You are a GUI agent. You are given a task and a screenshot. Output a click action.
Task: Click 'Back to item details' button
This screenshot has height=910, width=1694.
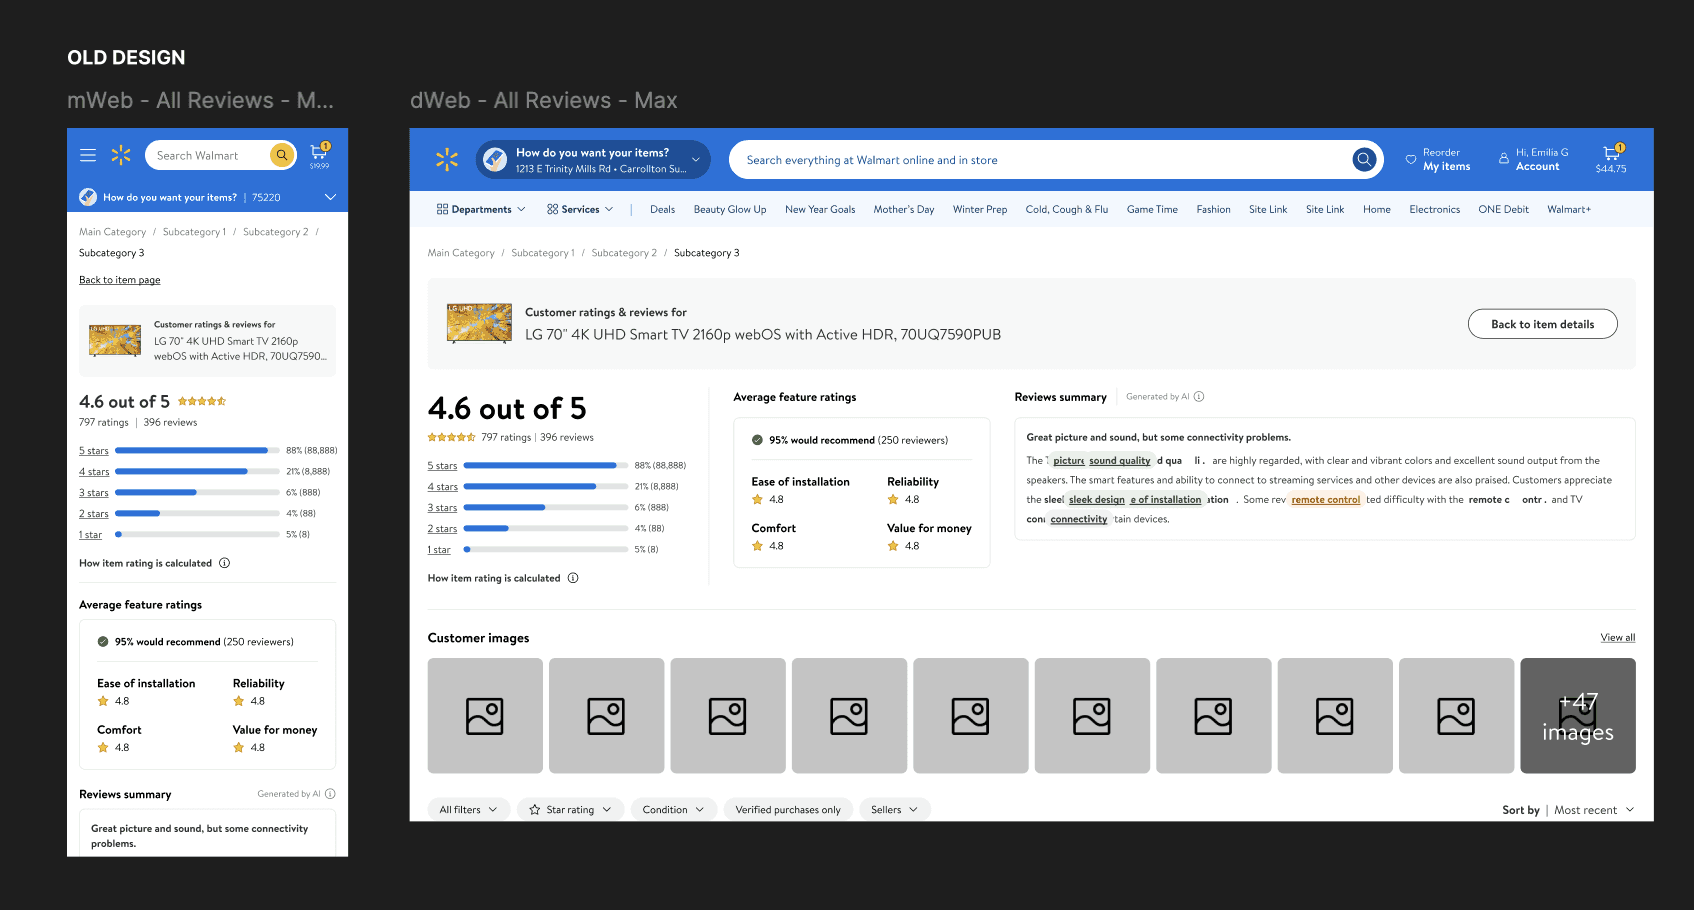click(x=1542, y=324)
